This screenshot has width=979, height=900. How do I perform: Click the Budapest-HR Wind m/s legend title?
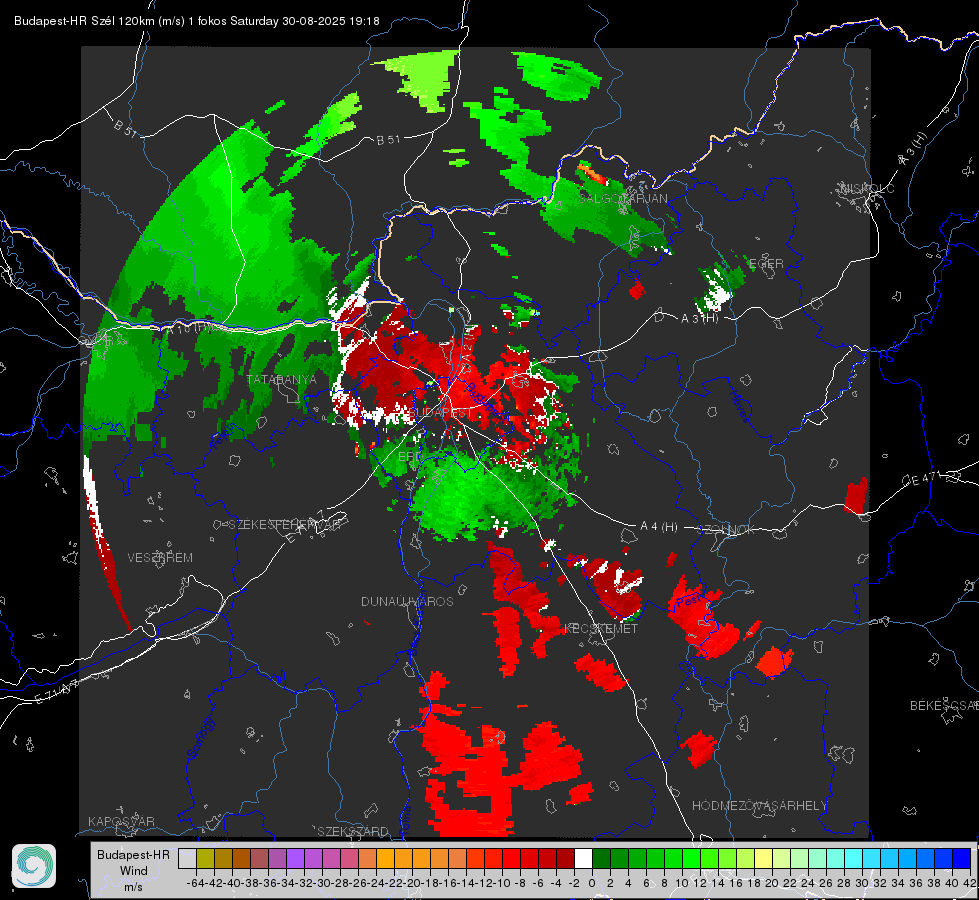[x=133, y=870]
